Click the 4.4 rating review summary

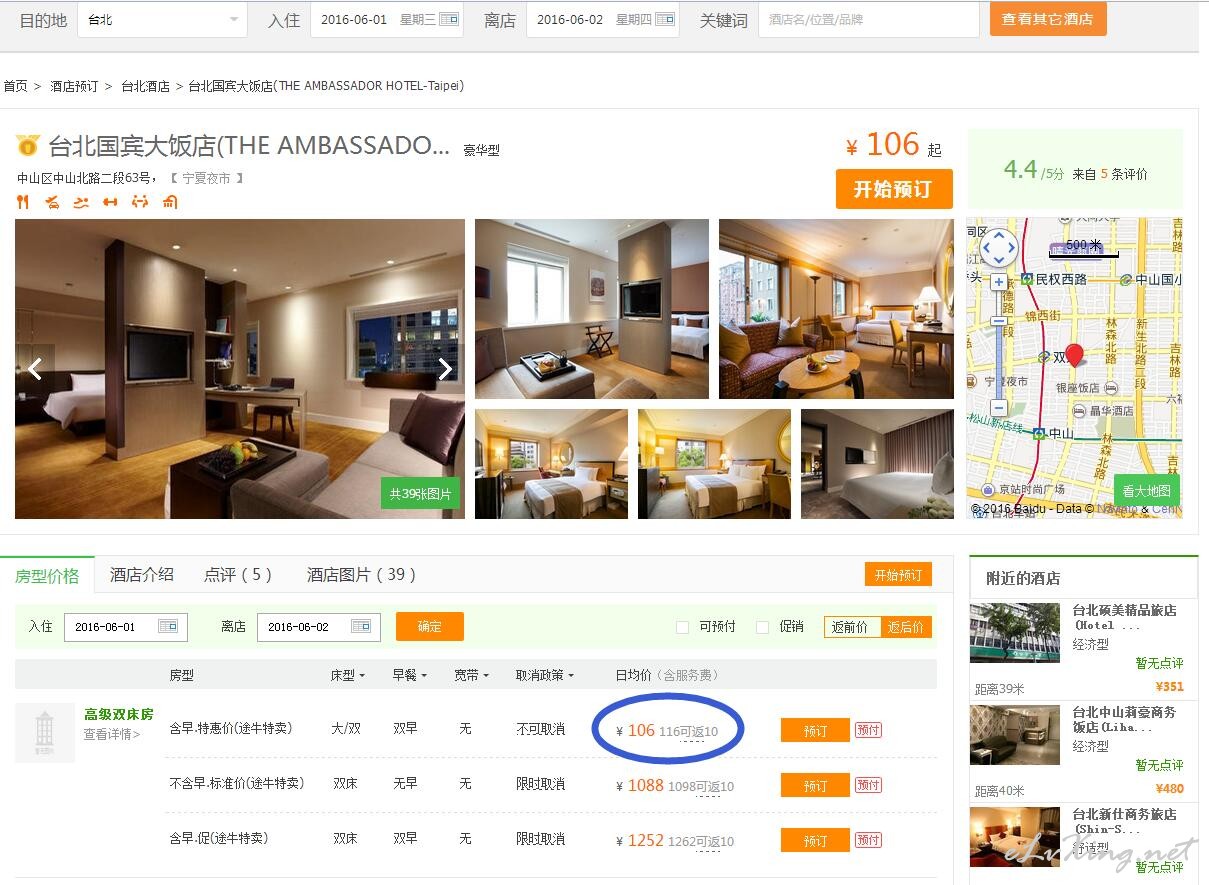(x=1075, y=171)
